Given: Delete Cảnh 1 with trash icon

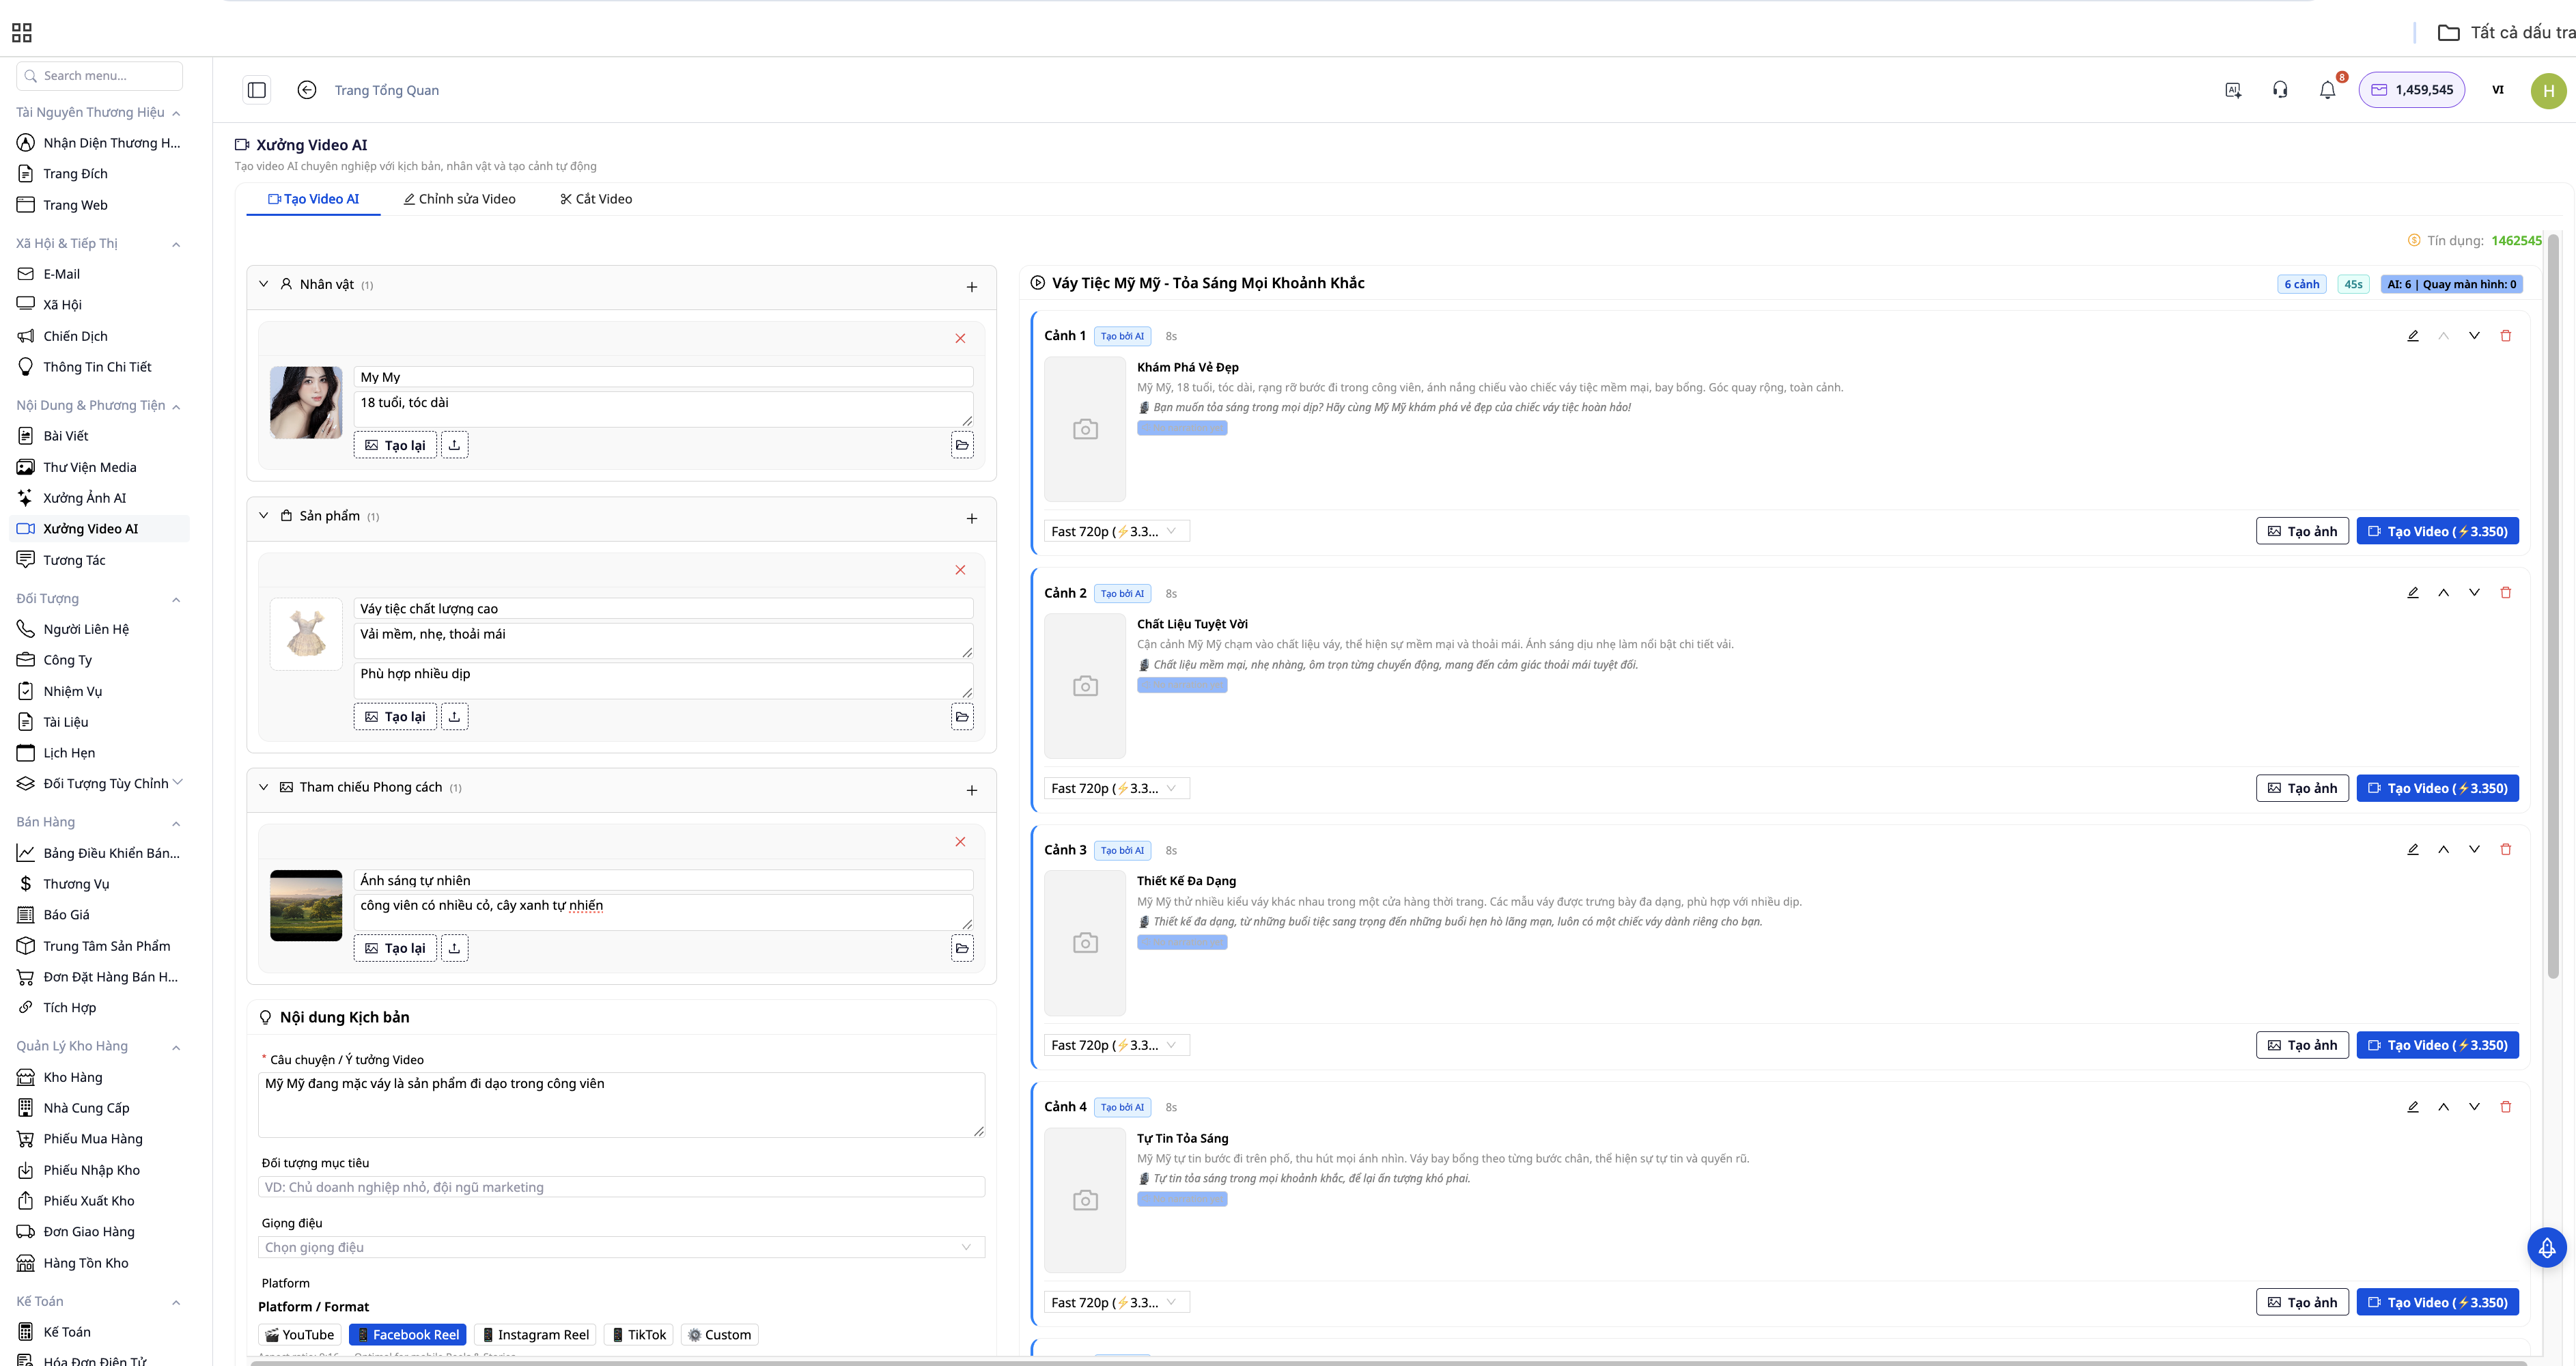Looking at the screenshot, I should point(2505,336).
